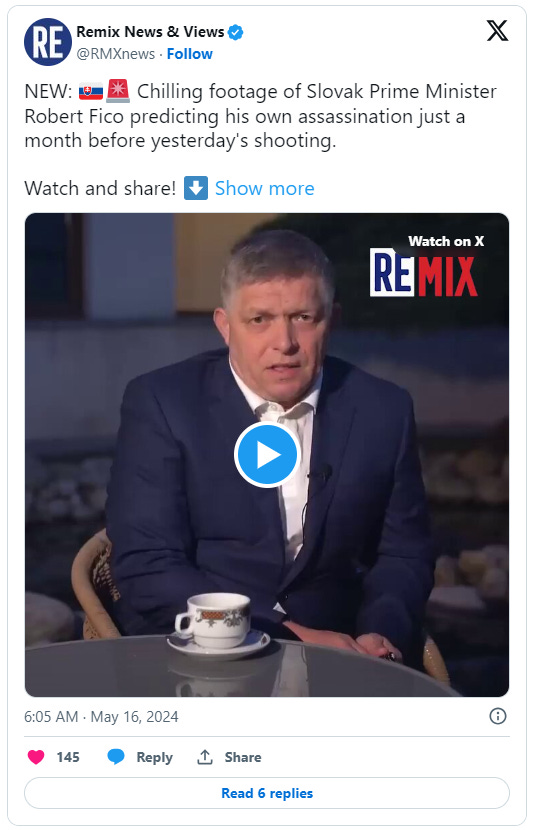Expand tweet text with Show more
Image resolution: width=540 pixels, height=830 pixels.
click(x=264, y=188)
